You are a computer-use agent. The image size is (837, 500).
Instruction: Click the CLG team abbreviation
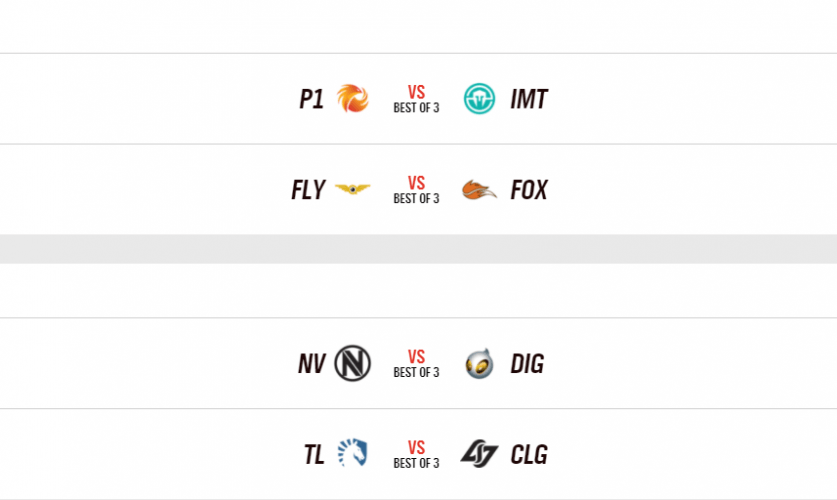click(529, 454)
